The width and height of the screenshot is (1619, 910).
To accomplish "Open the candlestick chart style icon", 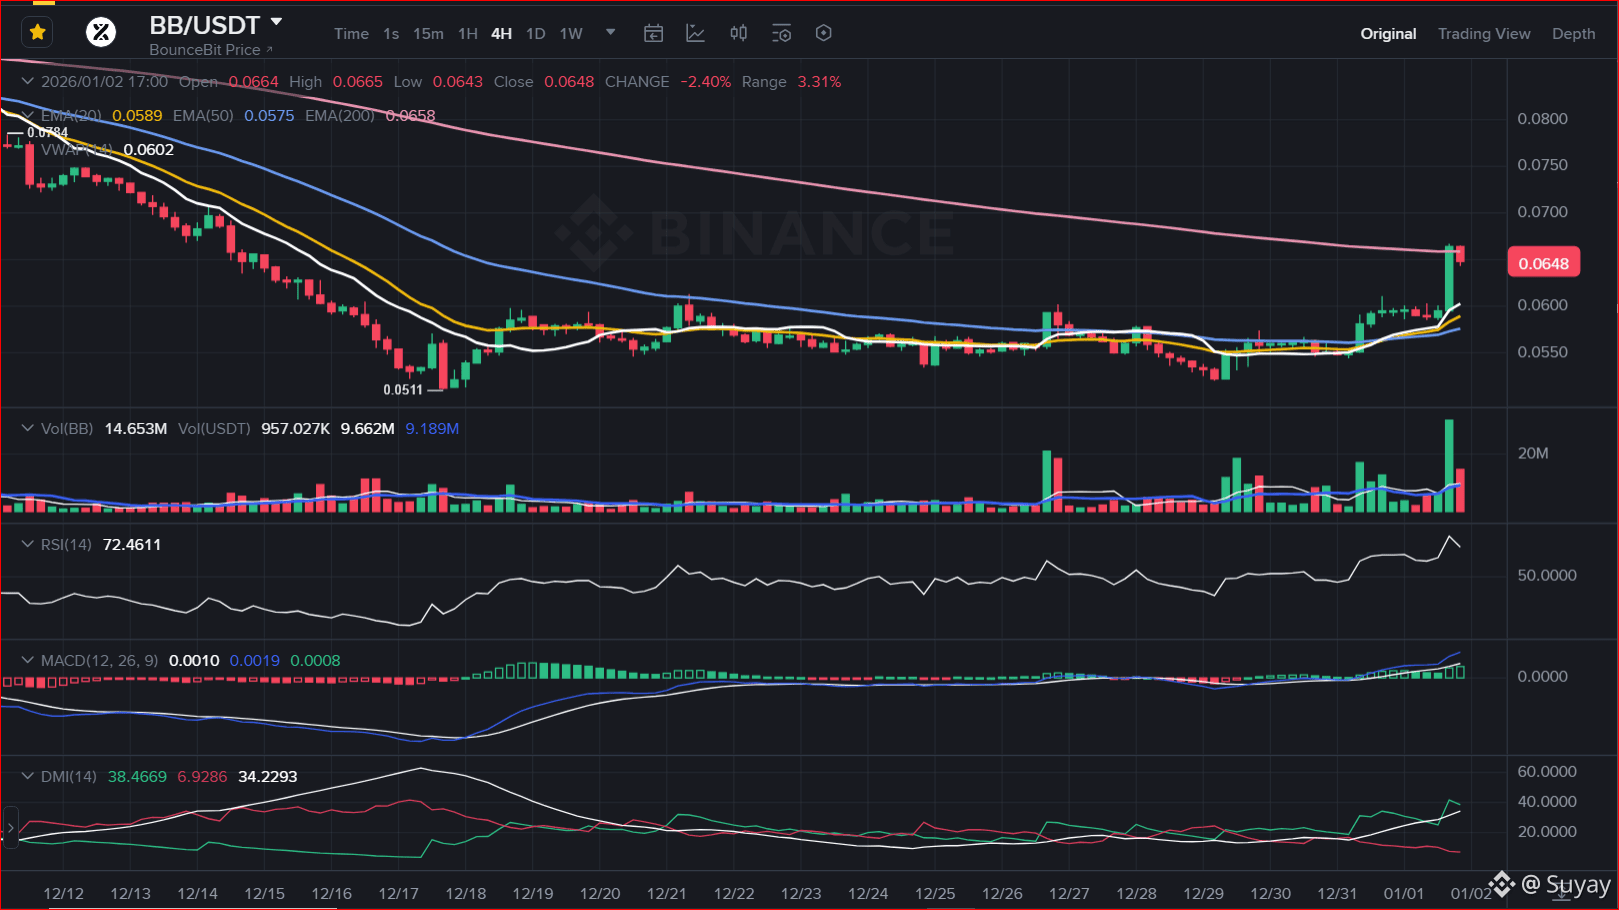I will 738,34.
